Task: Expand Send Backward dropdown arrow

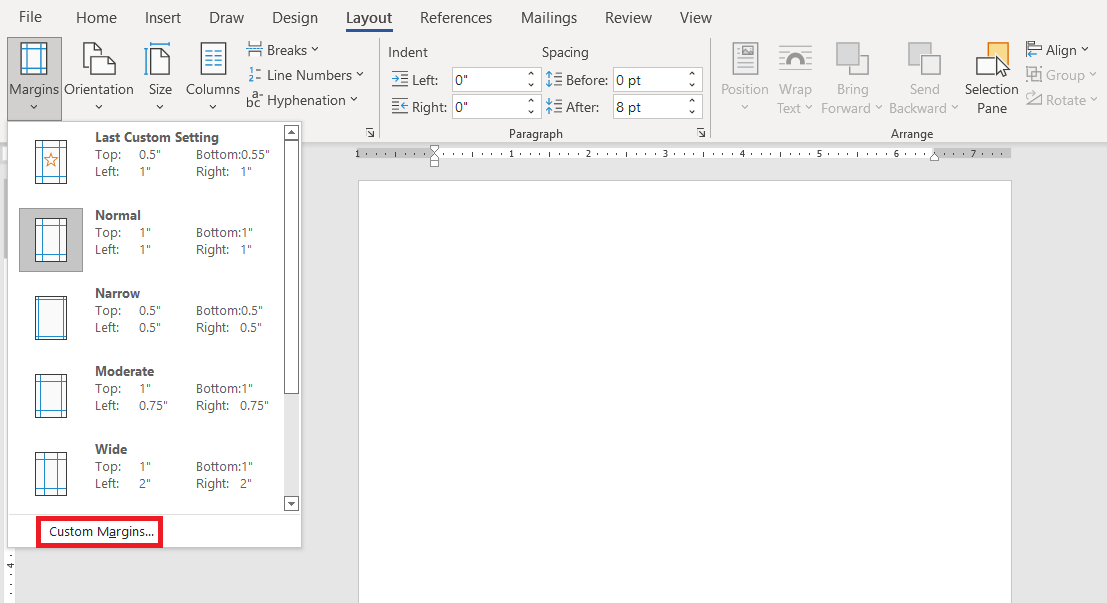Action: (955, 108)
